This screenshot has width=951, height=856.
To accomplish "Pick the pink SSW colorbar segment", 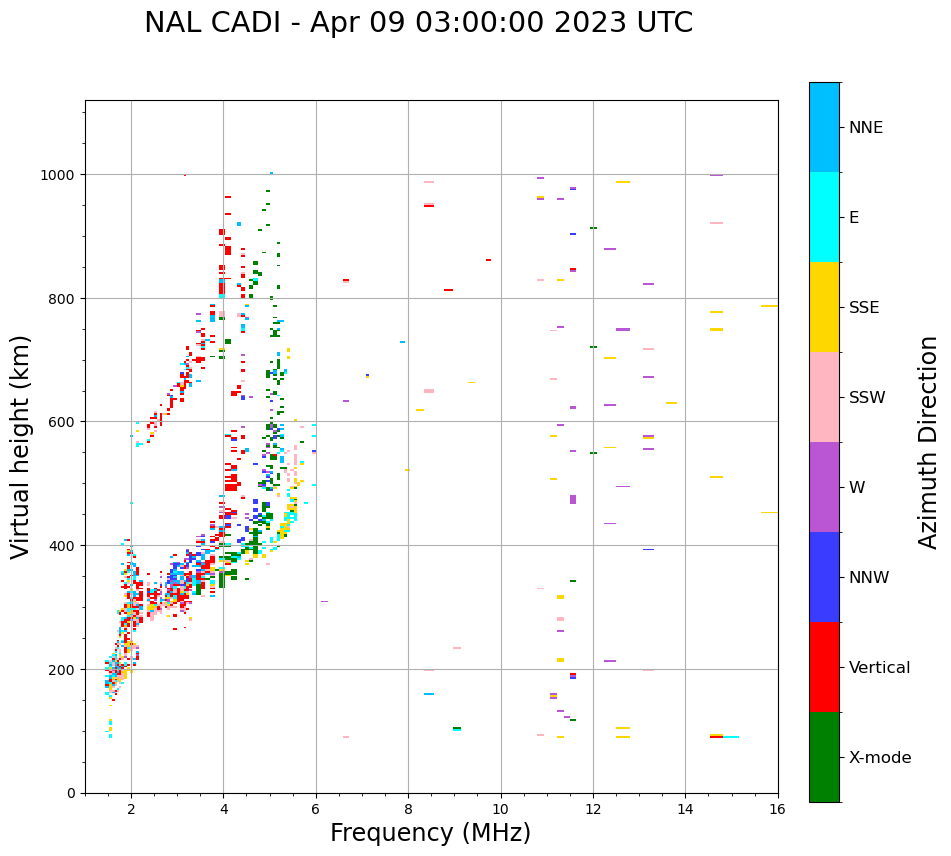I will tap(824, 397).
